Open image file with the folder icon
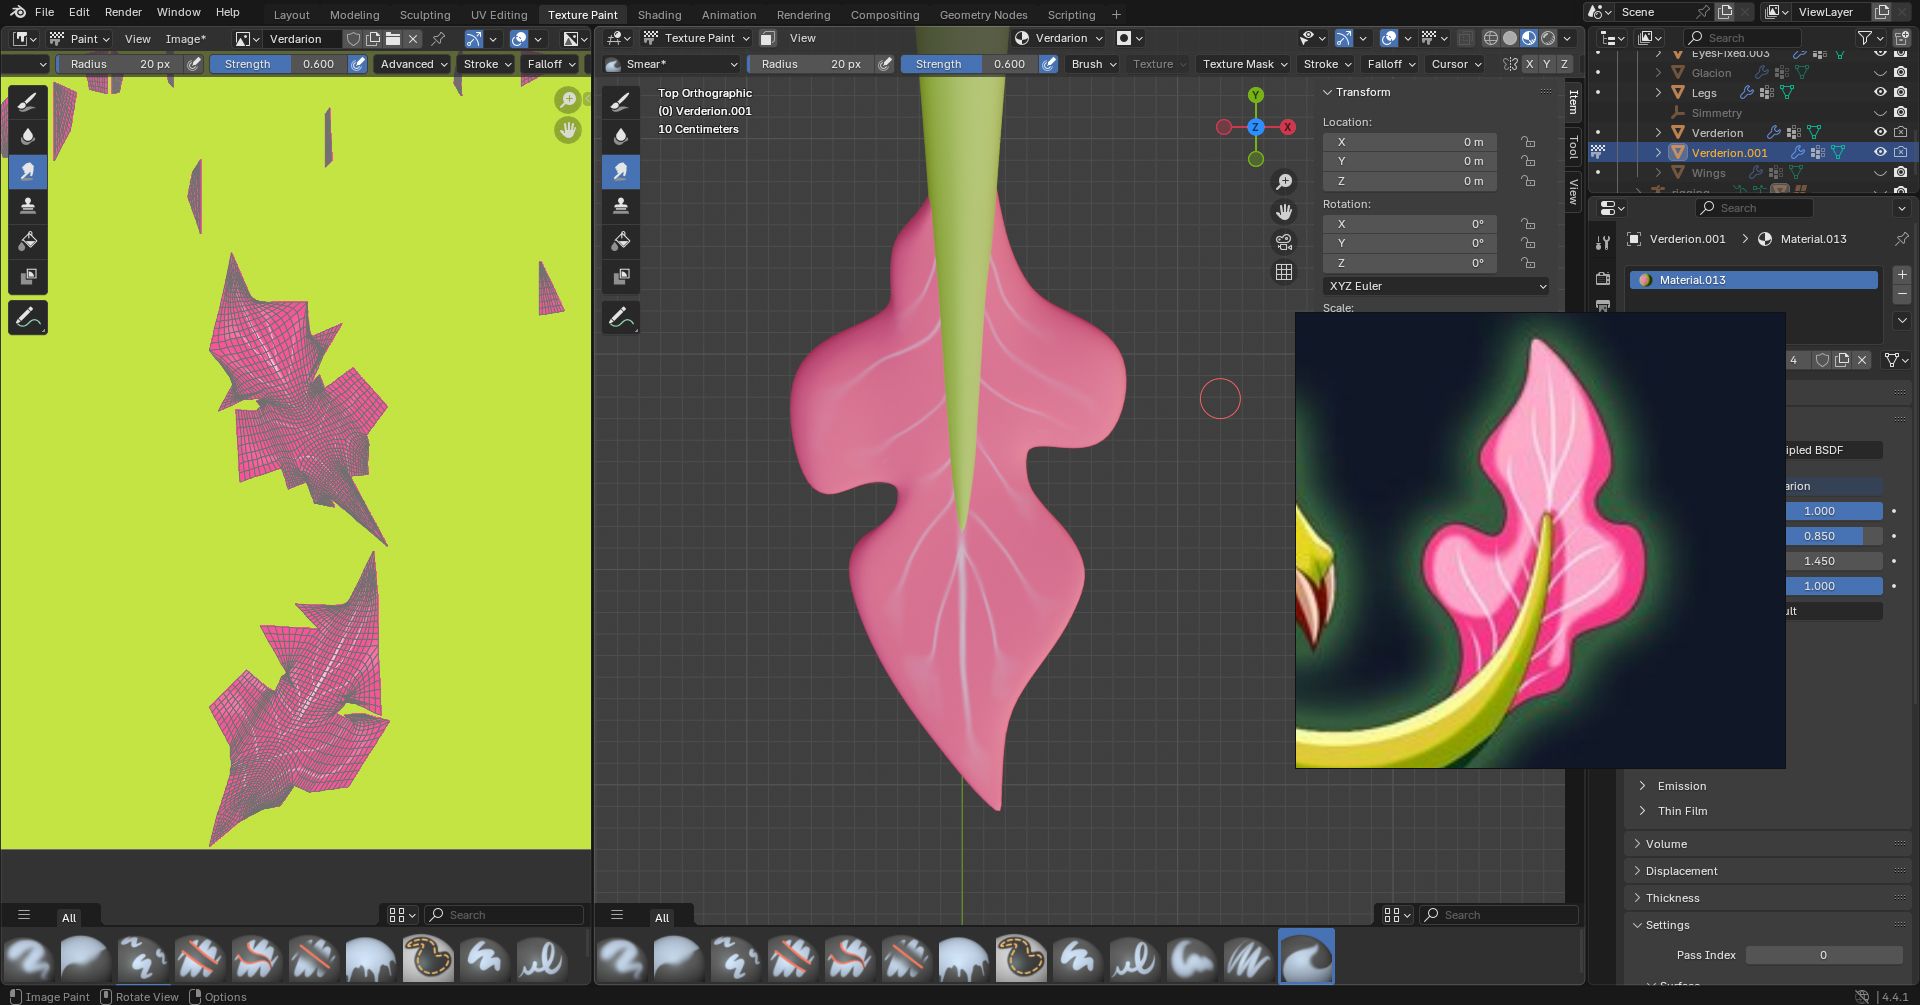This screenshot has width=1920, height=1005. coord(393,39)
